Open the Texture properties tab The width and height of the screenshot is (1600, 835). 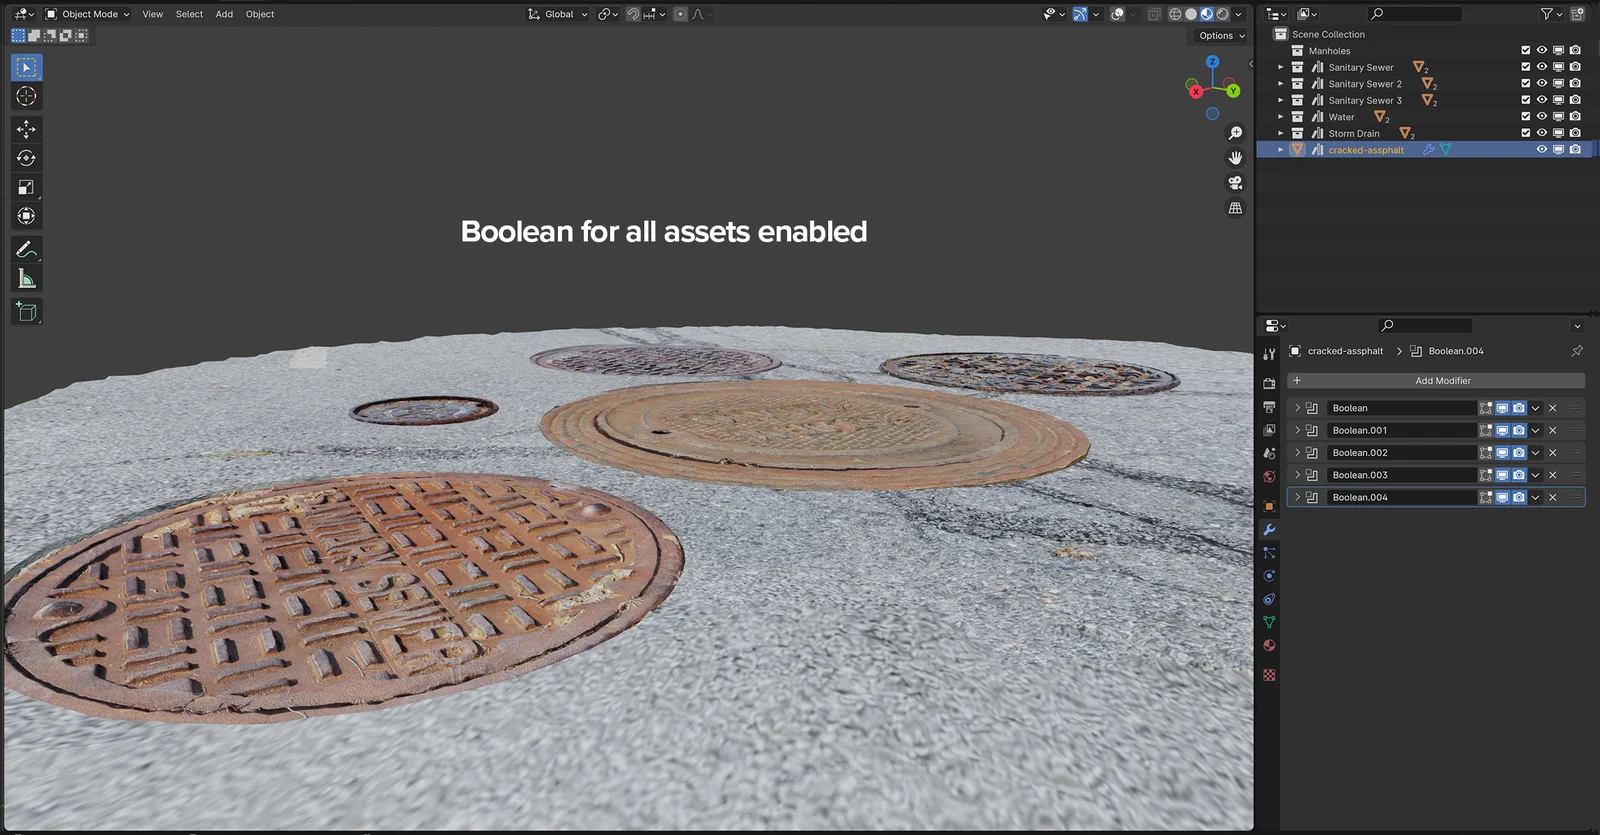coord(1269,675)
